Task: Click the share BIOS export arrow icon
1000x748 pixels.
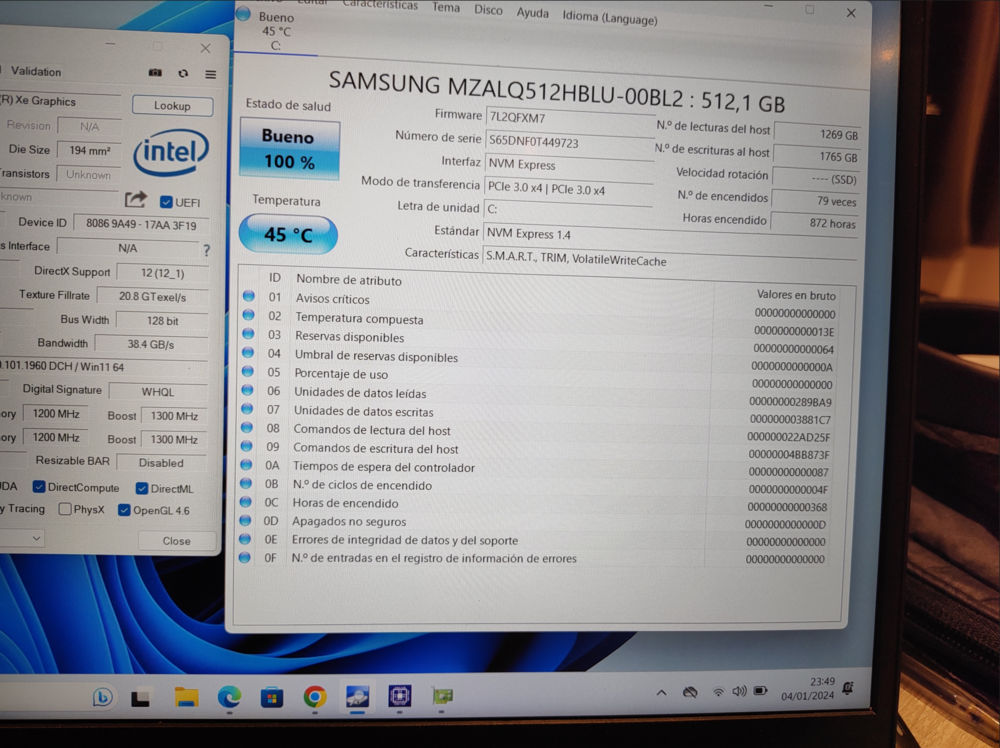Action: tap(135, 200)
